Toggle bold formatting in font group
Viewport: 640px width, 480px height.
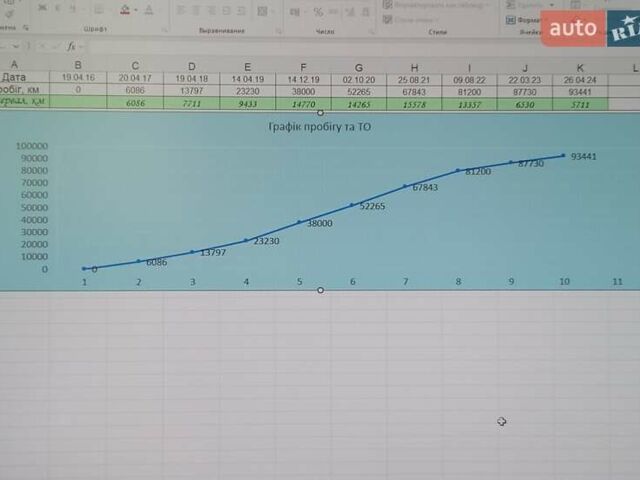[42, 8]
